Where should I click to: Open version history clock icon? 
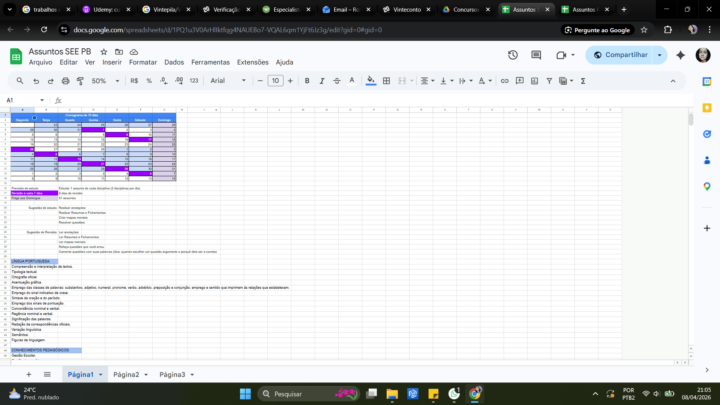[512, 55]
